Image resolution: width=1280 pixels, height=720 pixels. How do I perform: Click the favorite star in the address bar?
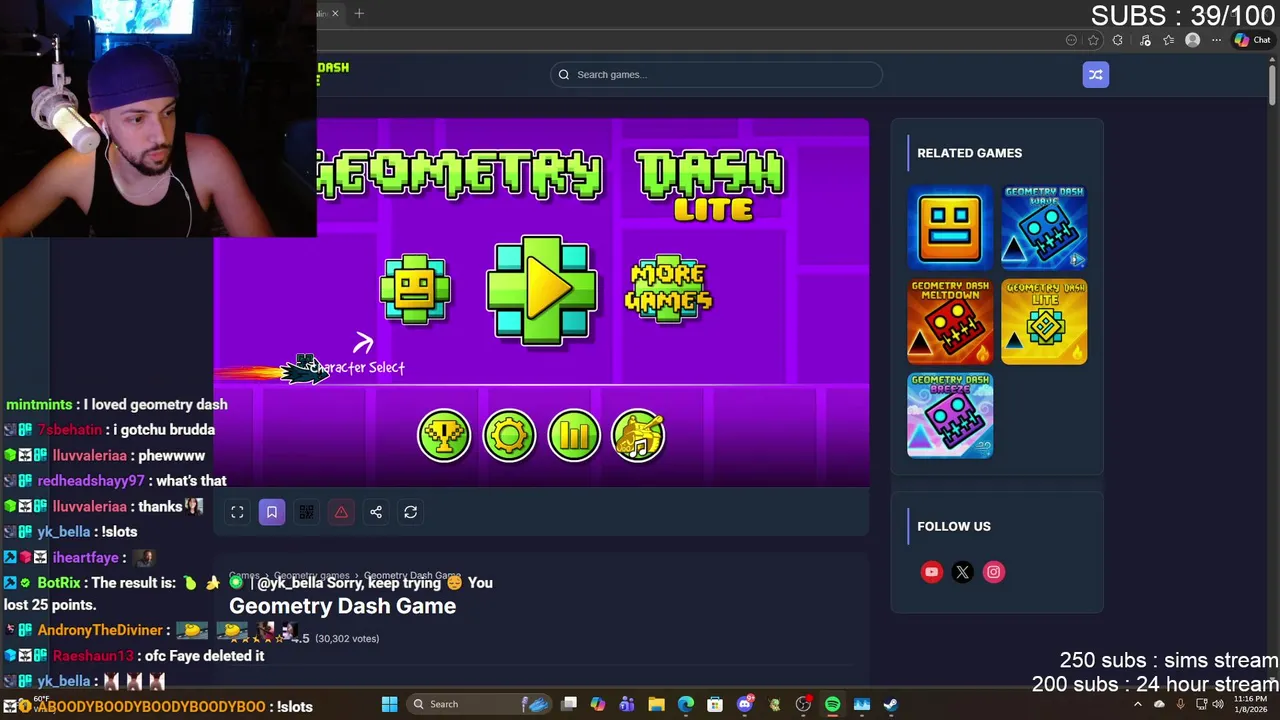[x=1093, y=40]
